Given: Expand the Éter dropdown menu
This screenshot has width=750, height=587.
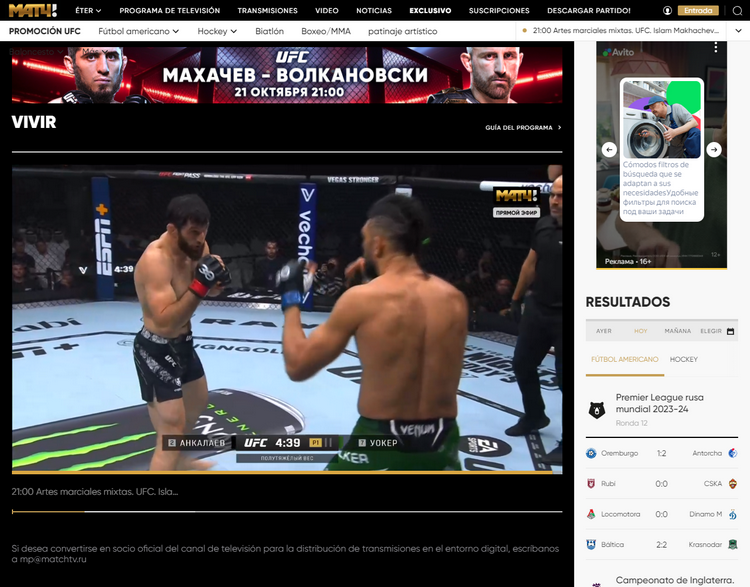Looking at the screenshot, I should click(x=88, y=11).
